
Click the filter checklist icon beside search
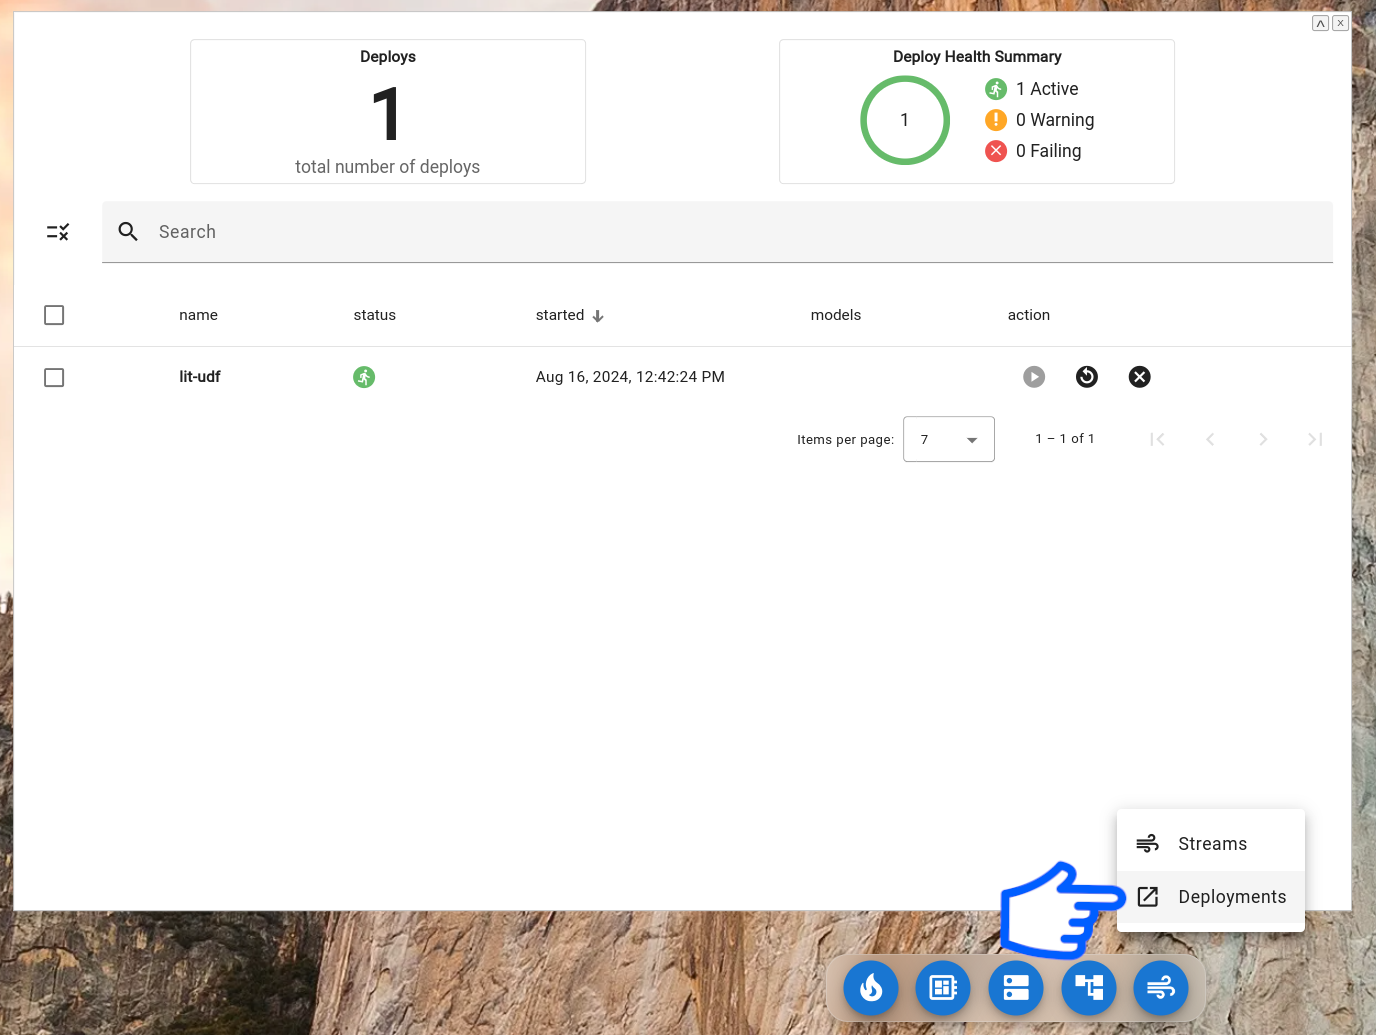58,232
